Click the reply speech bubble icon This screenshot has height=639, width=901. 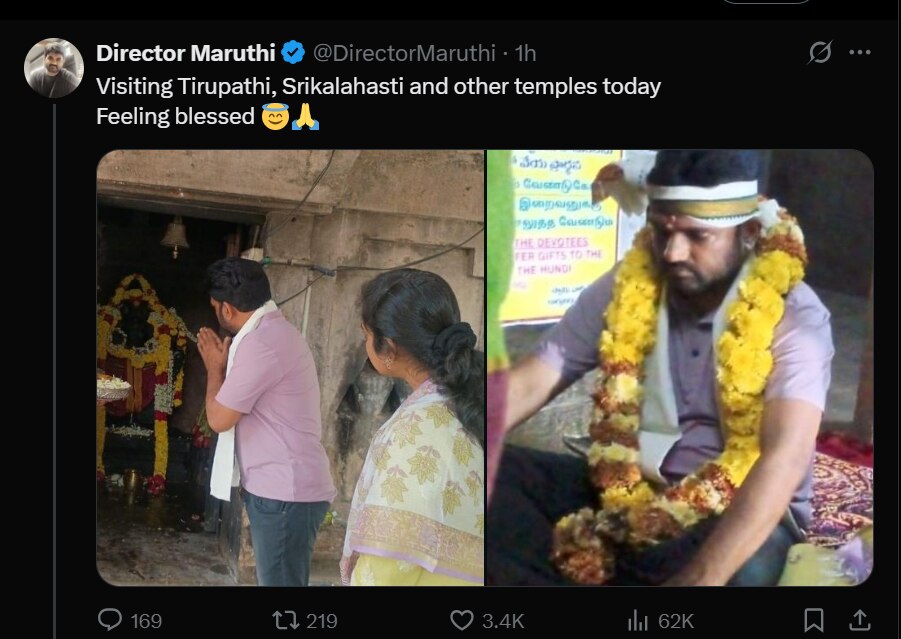coord(110,620)
